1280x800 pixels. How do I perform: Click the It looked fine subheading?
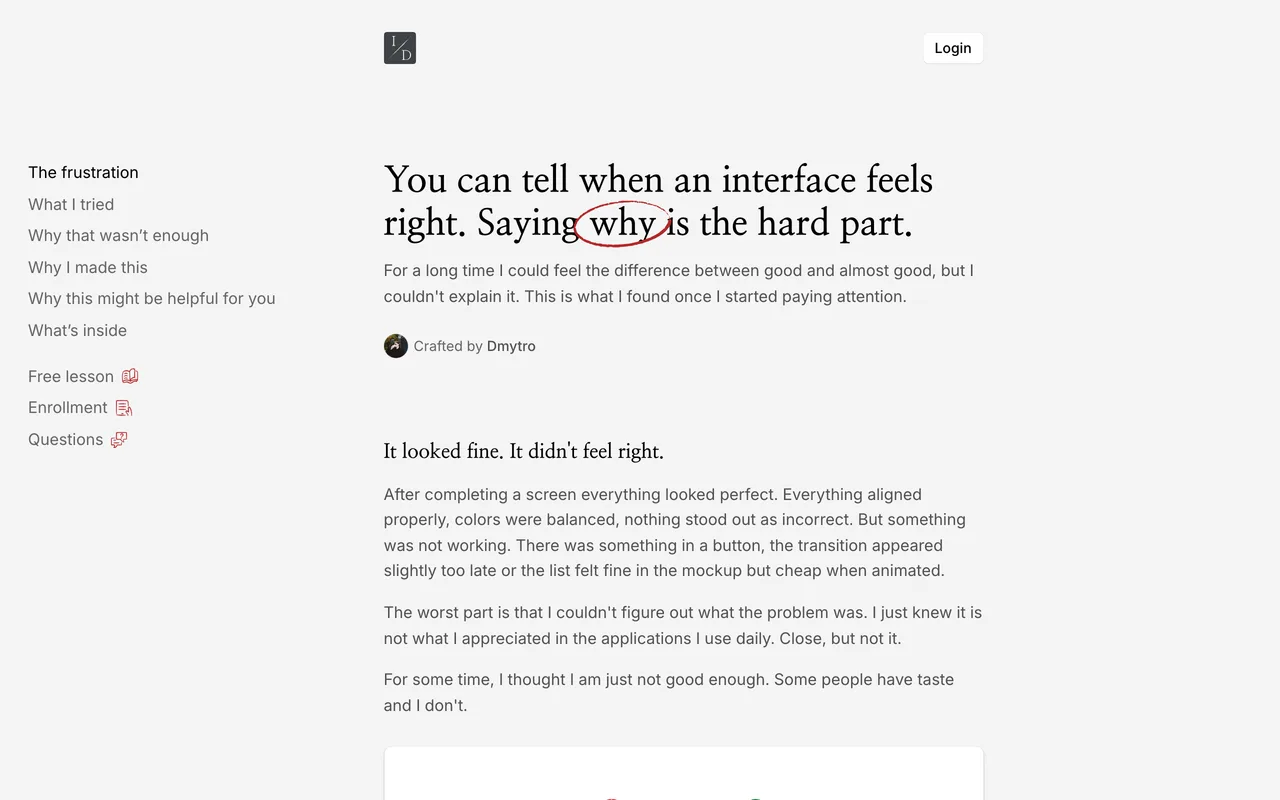coord(524,451)
